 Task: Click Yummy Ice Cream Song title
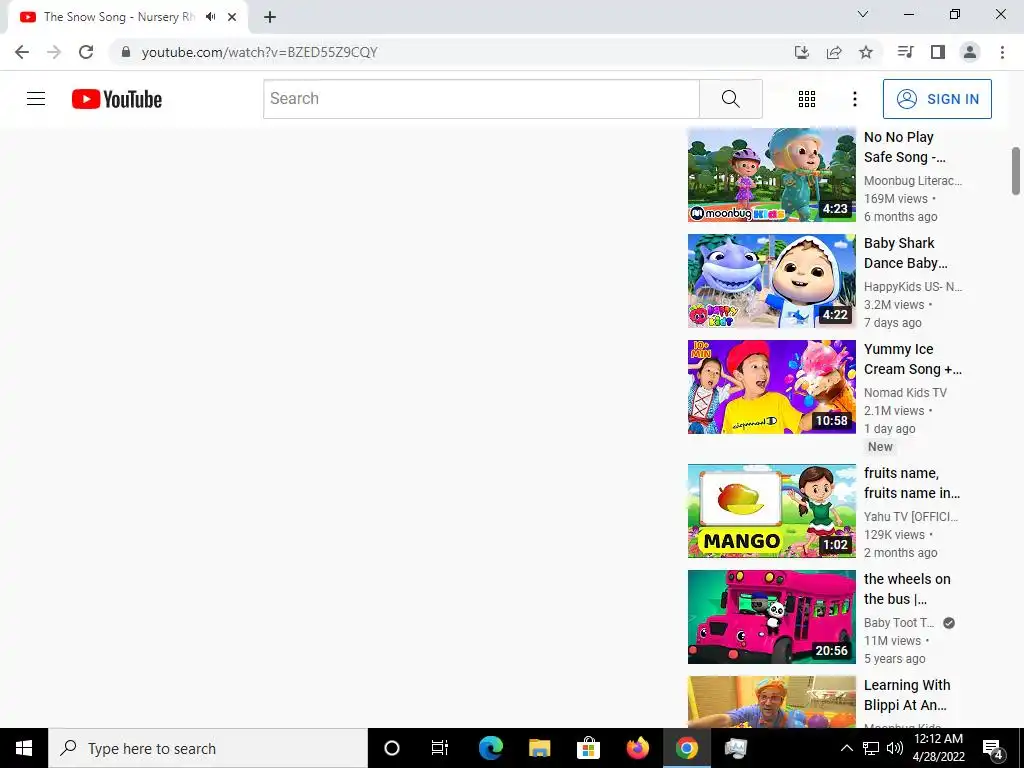tap(912, 359)
